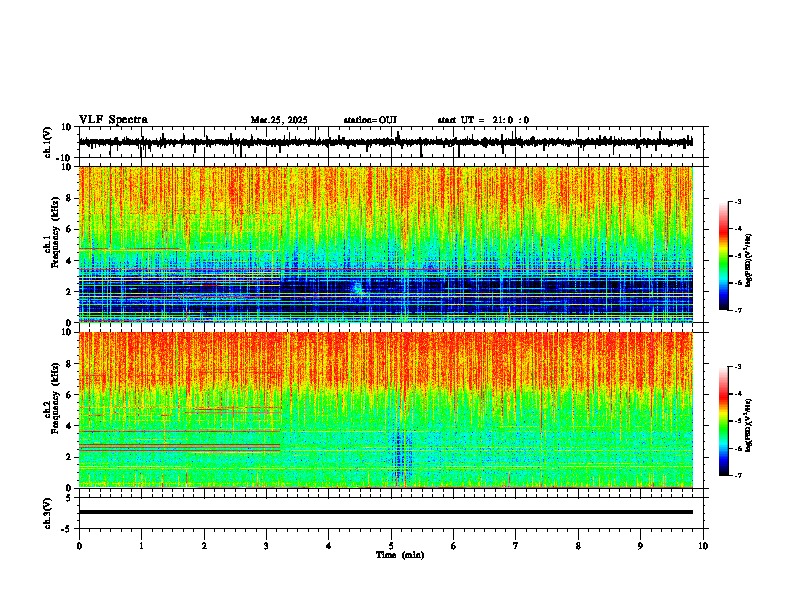The height and width of the screenshot is (612, 792).
Task: Select the date text "Mar.25, 2025"
Action: [x=279, y=120]
